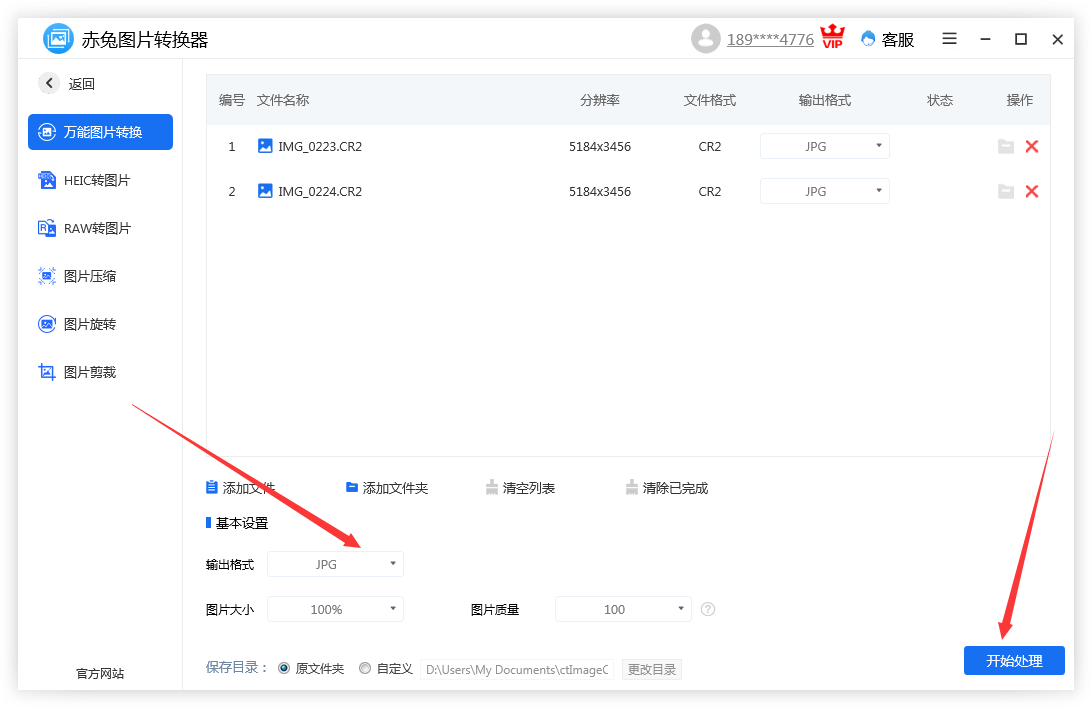Click the VIP crown icon
The height and width of the screenshot is (708, 1092).
(832, 37)
